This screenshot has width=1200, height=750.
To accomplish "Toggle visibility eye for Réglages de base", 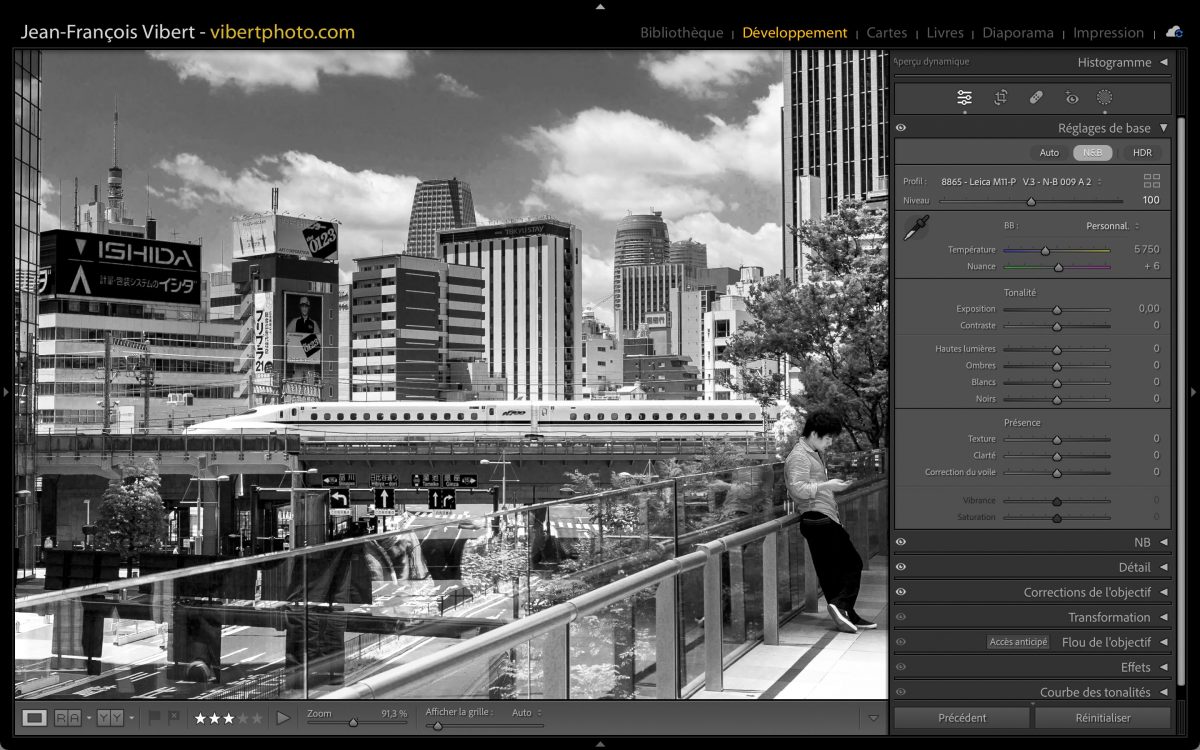I will [x=901, y=128].
